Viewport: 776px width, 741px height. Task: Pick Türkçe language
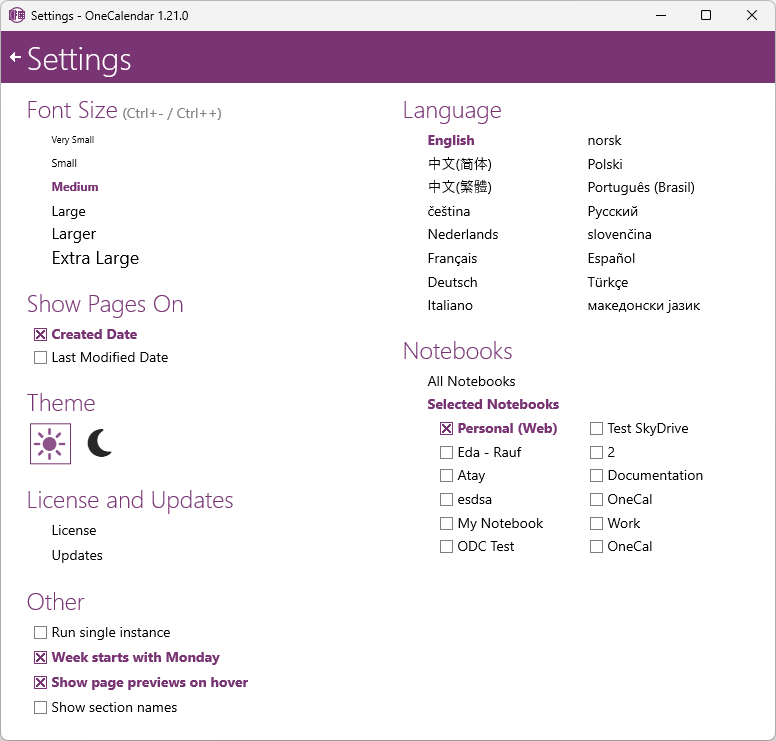(x=608, y=282)
